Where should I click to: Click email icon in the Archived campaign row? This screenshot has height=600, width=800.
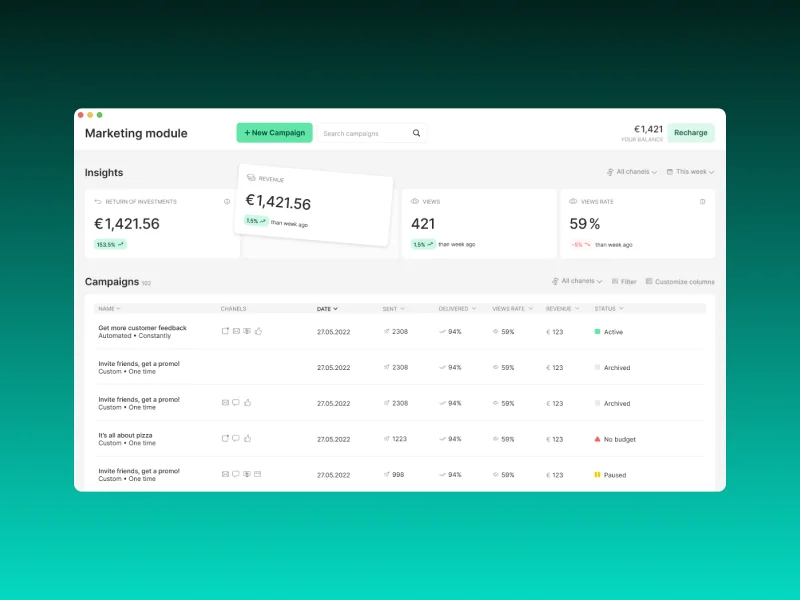225,403
